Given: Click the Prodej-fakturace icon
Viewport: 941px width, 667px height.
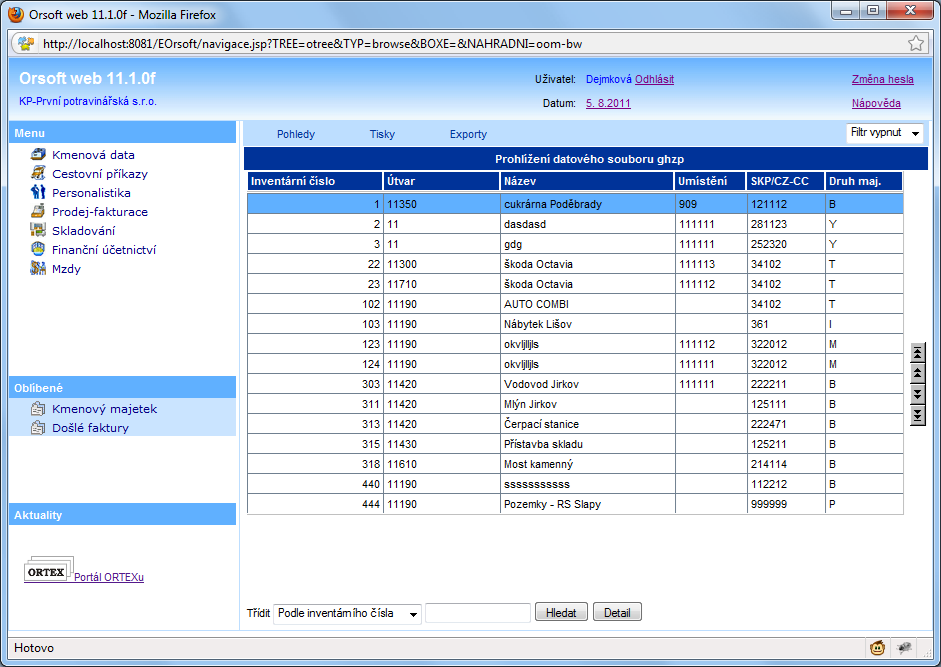Looking at the screenshot, I should (39, 212).
